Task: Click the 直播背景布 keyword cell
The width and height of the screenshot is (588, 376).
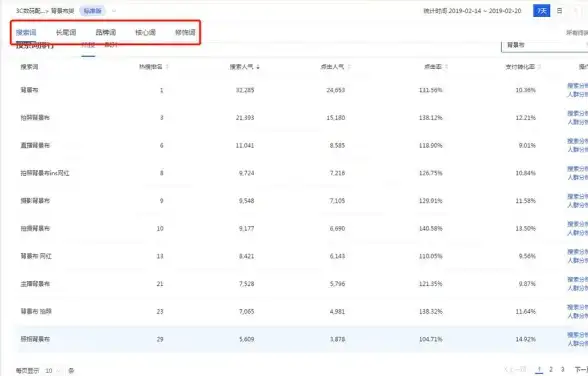Action: click(35, 145)
